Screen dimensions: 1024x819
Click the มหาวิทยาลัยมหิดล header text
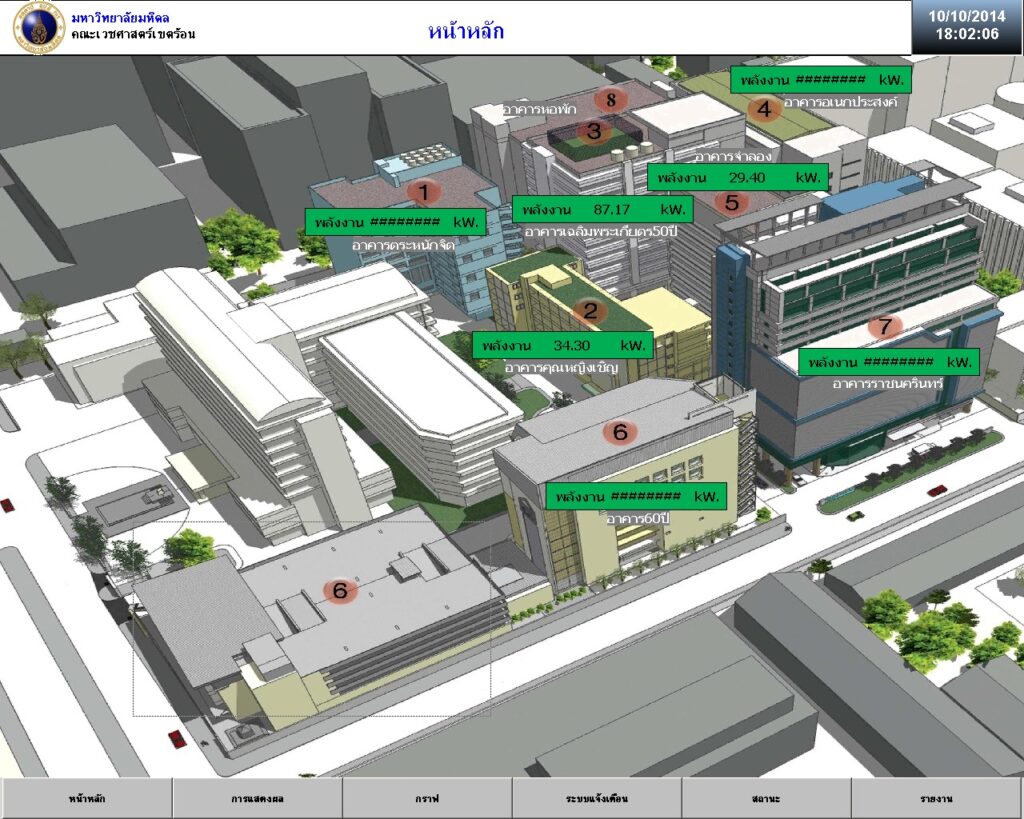point(120,18)
